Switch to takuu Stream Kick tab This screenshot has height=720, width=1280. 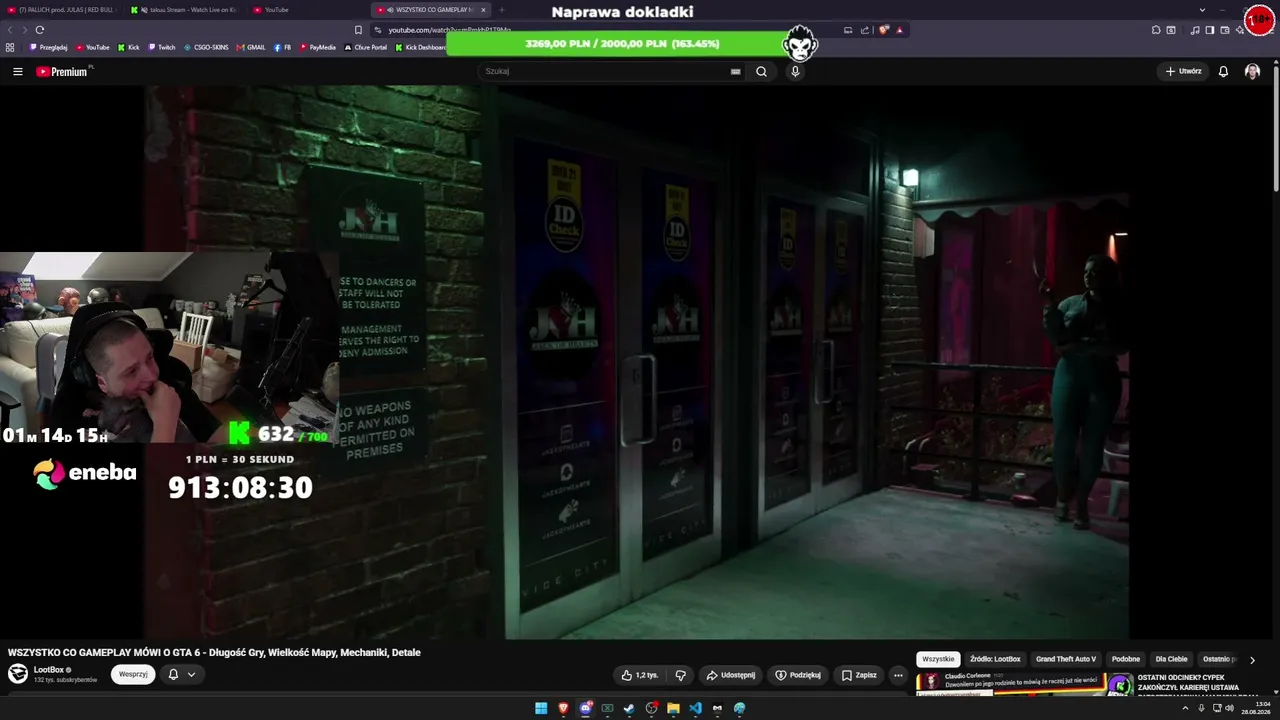[x=184, y=10]
